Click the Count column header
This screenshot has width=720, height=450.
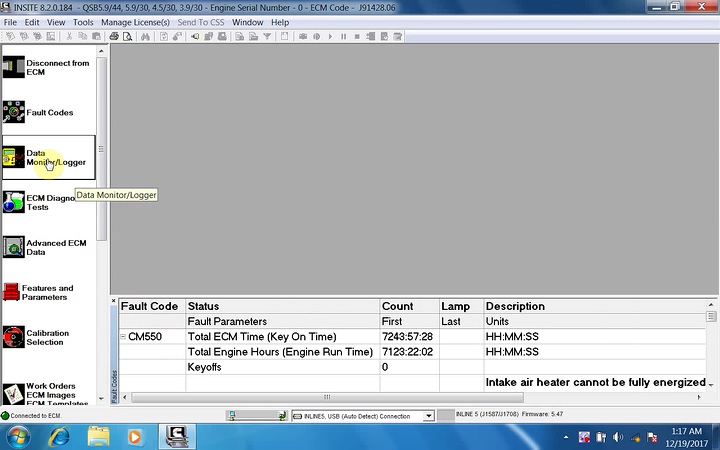click(x=410, y=306)
